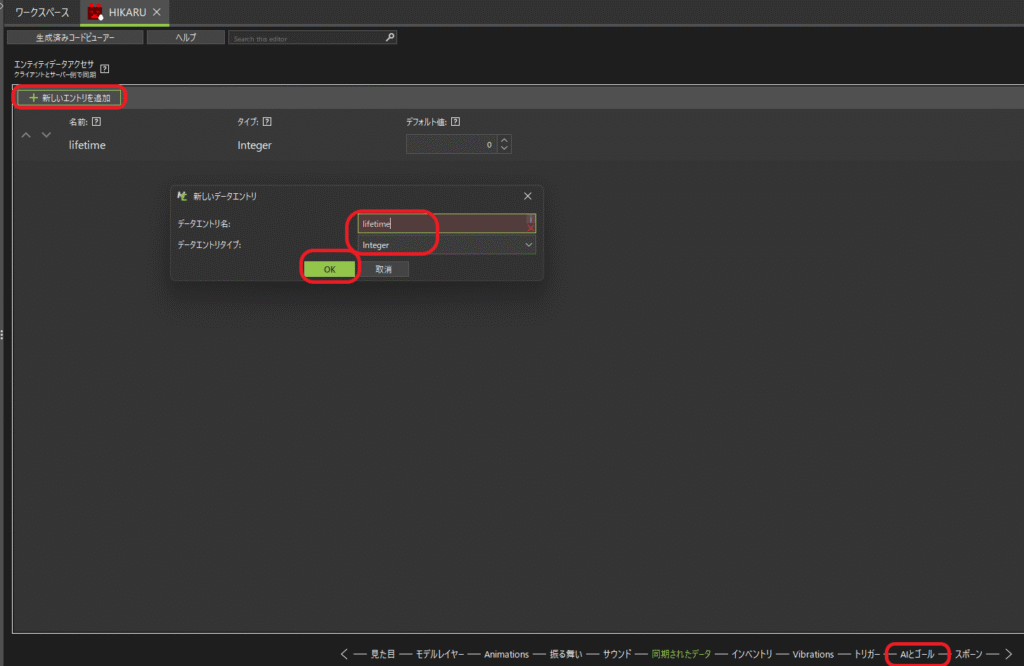Switch to the ワークスペース tab

(x=42, y=12)
